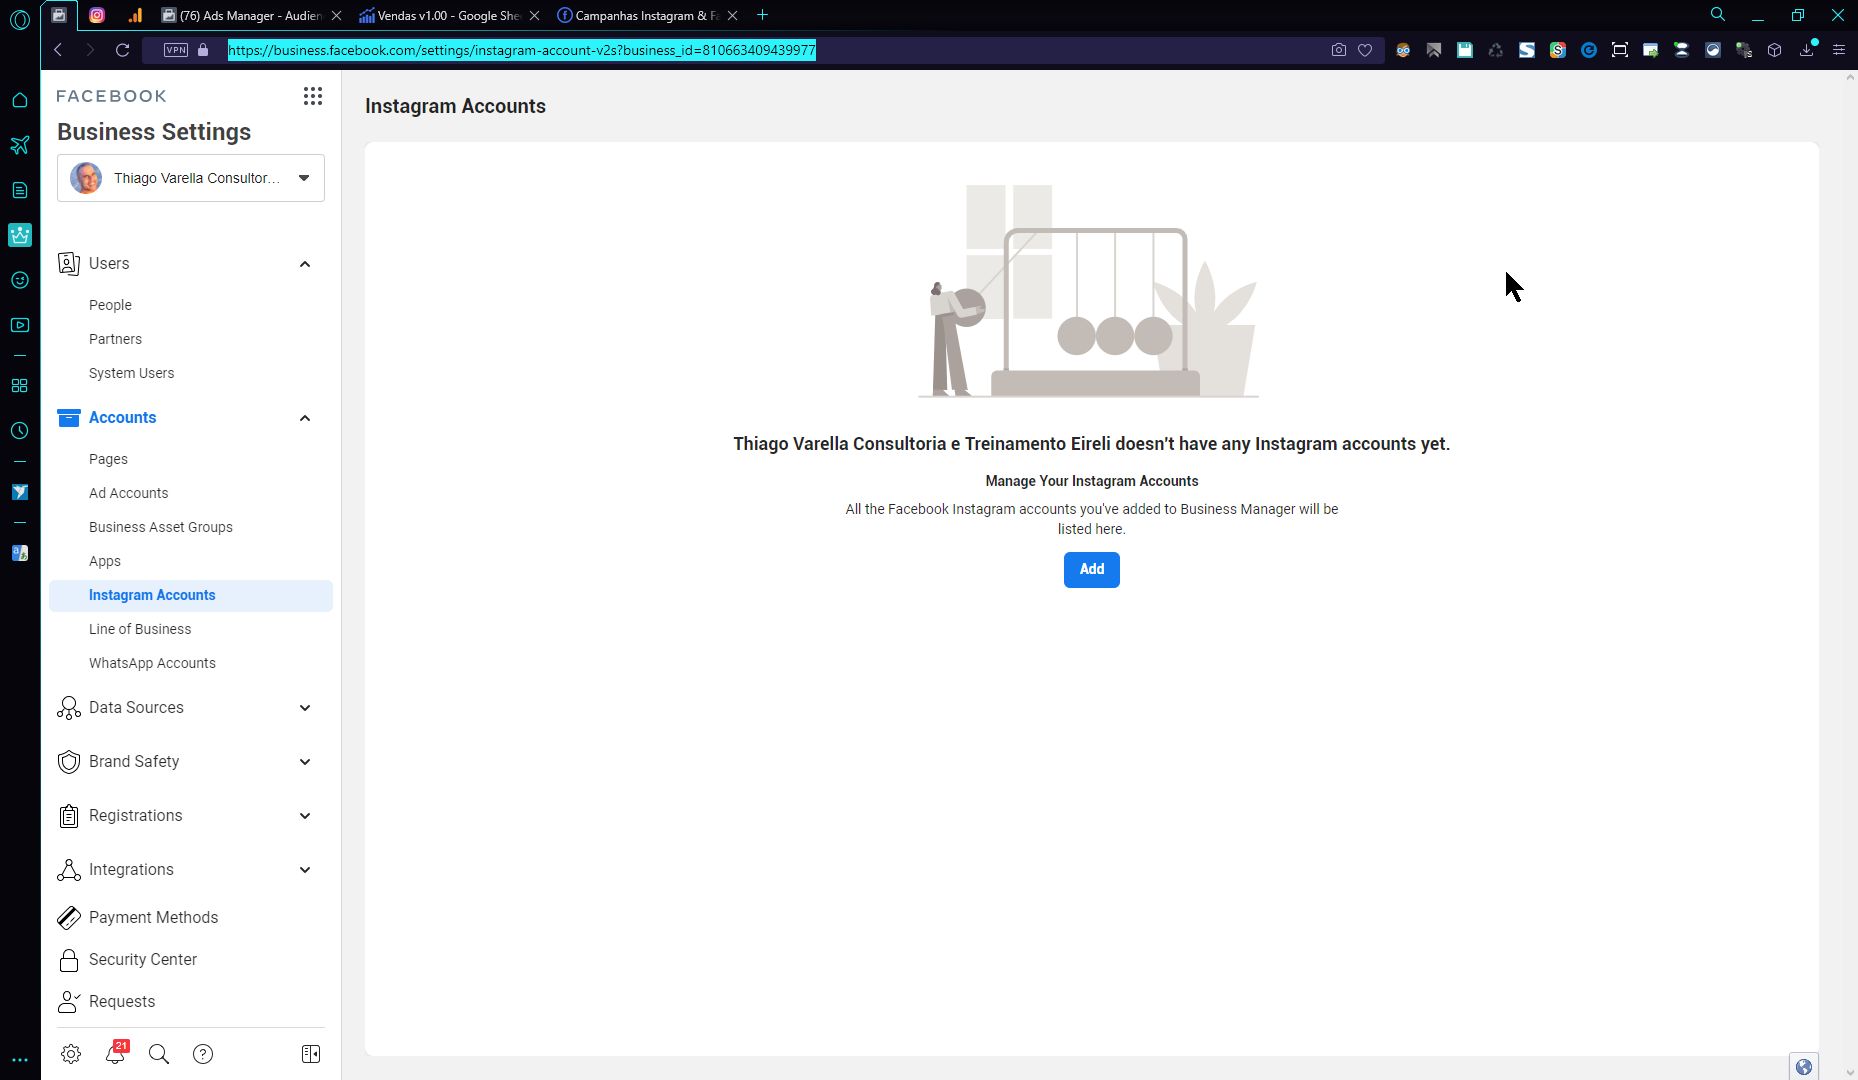Open the help question mark icon
Screen dimensions: 1858x1080
(203, 1054)
